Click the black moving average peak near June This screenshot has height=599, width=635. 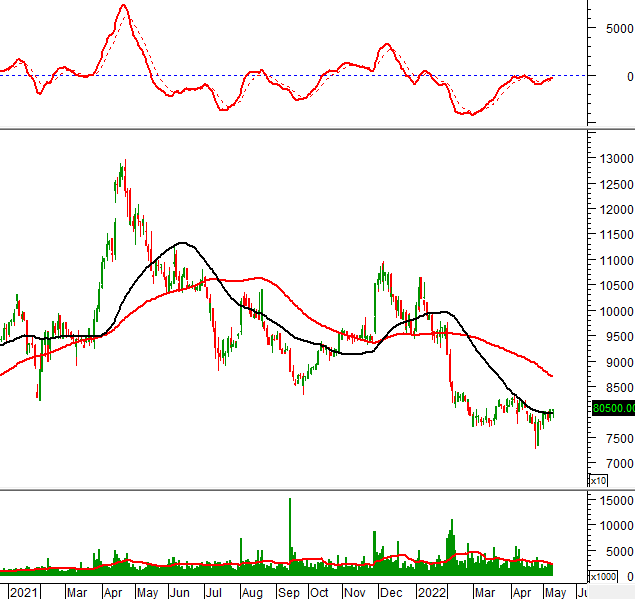(x=181, y=242)
